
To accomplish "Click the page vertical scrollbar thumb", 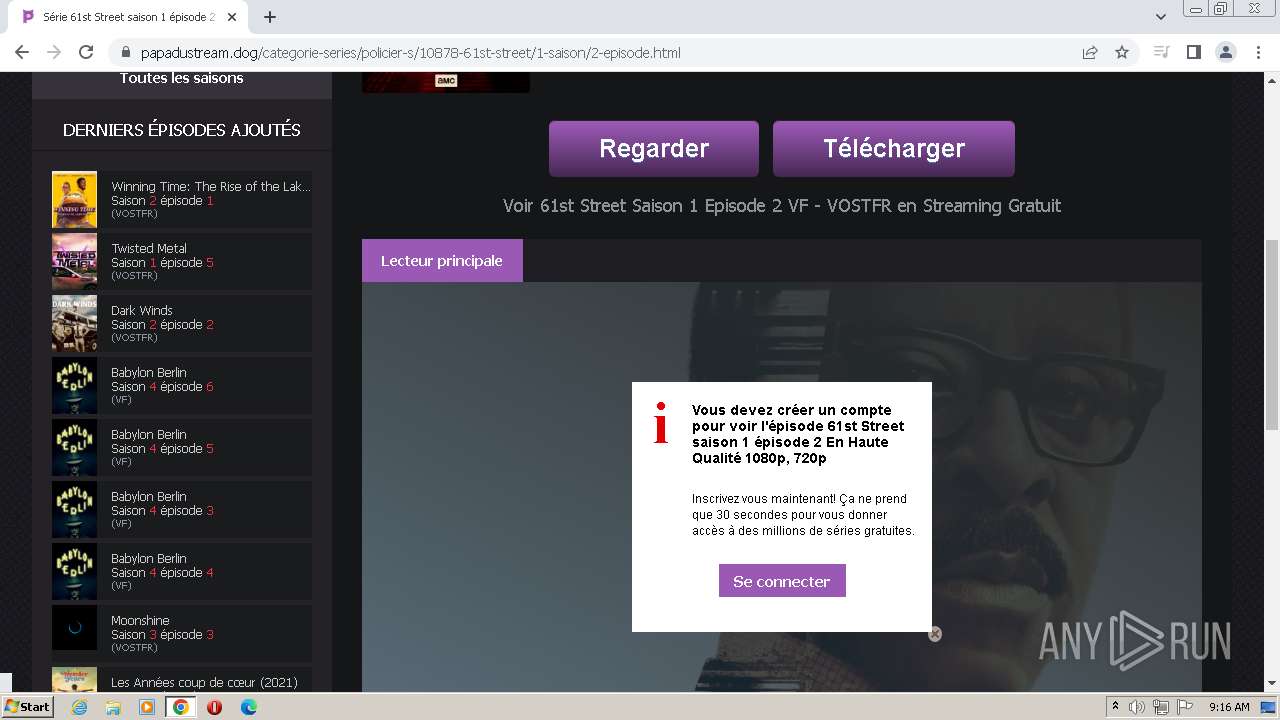I will pos(1272,335).
